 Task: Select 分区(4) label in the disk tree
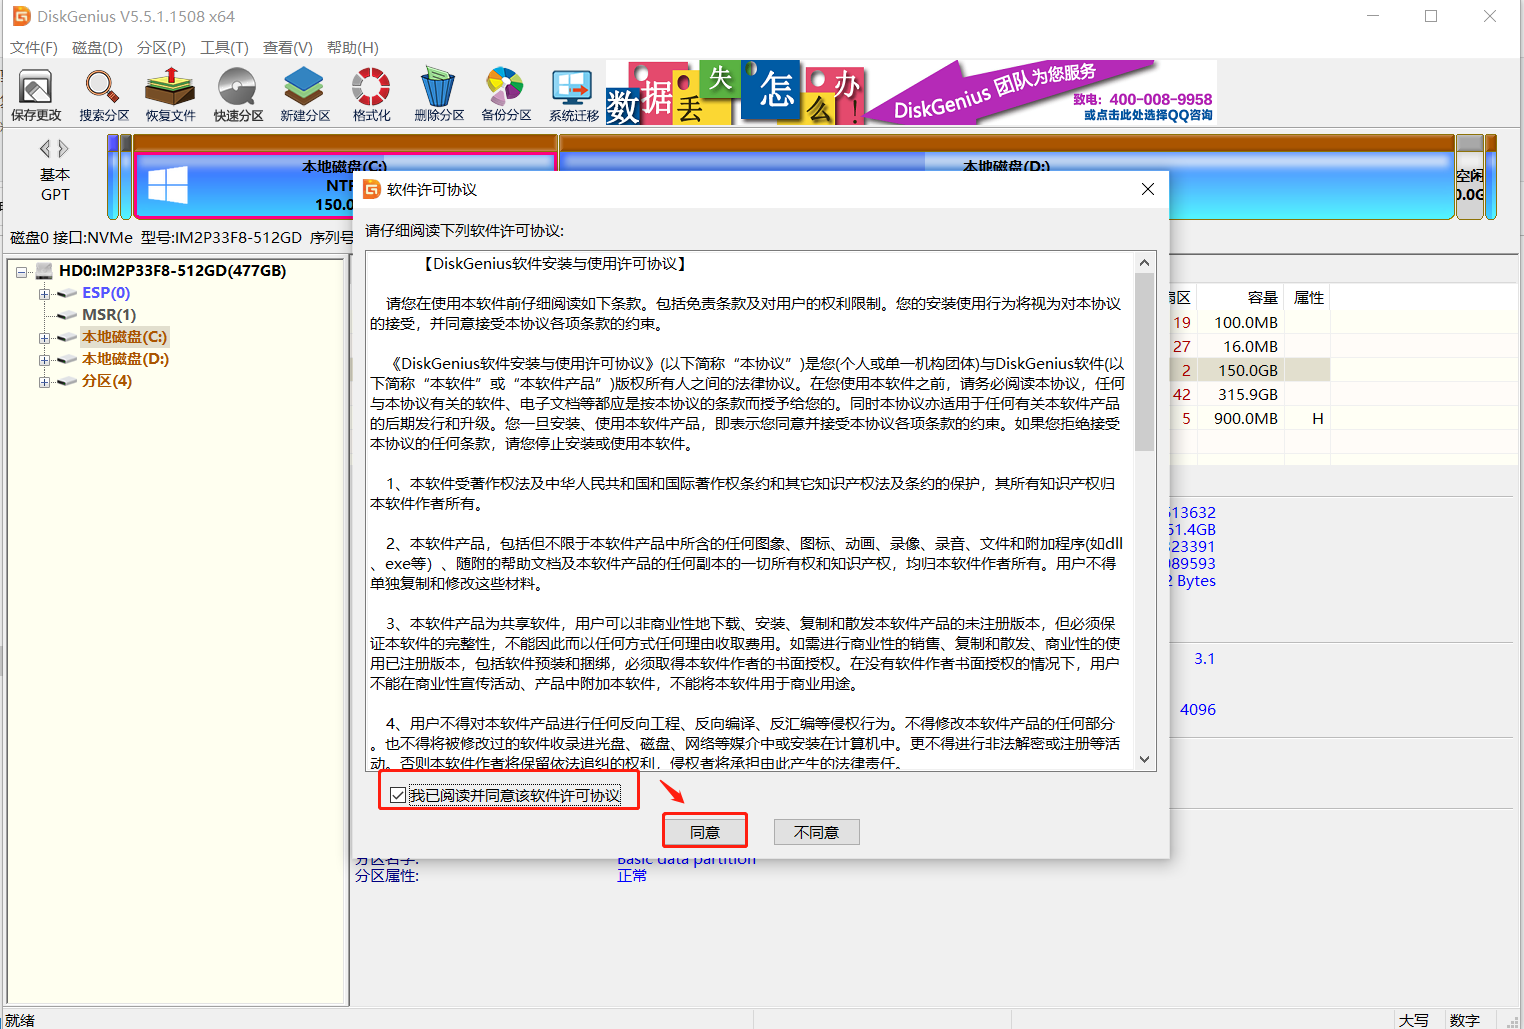tap(107, 381)
